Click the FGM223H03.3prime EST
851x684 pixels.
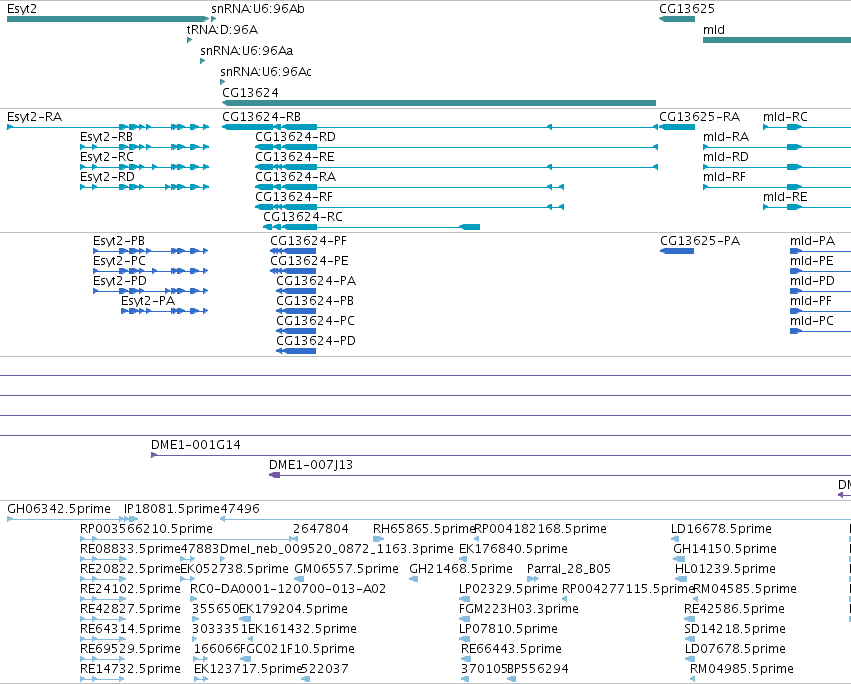[x=465, y=619]
